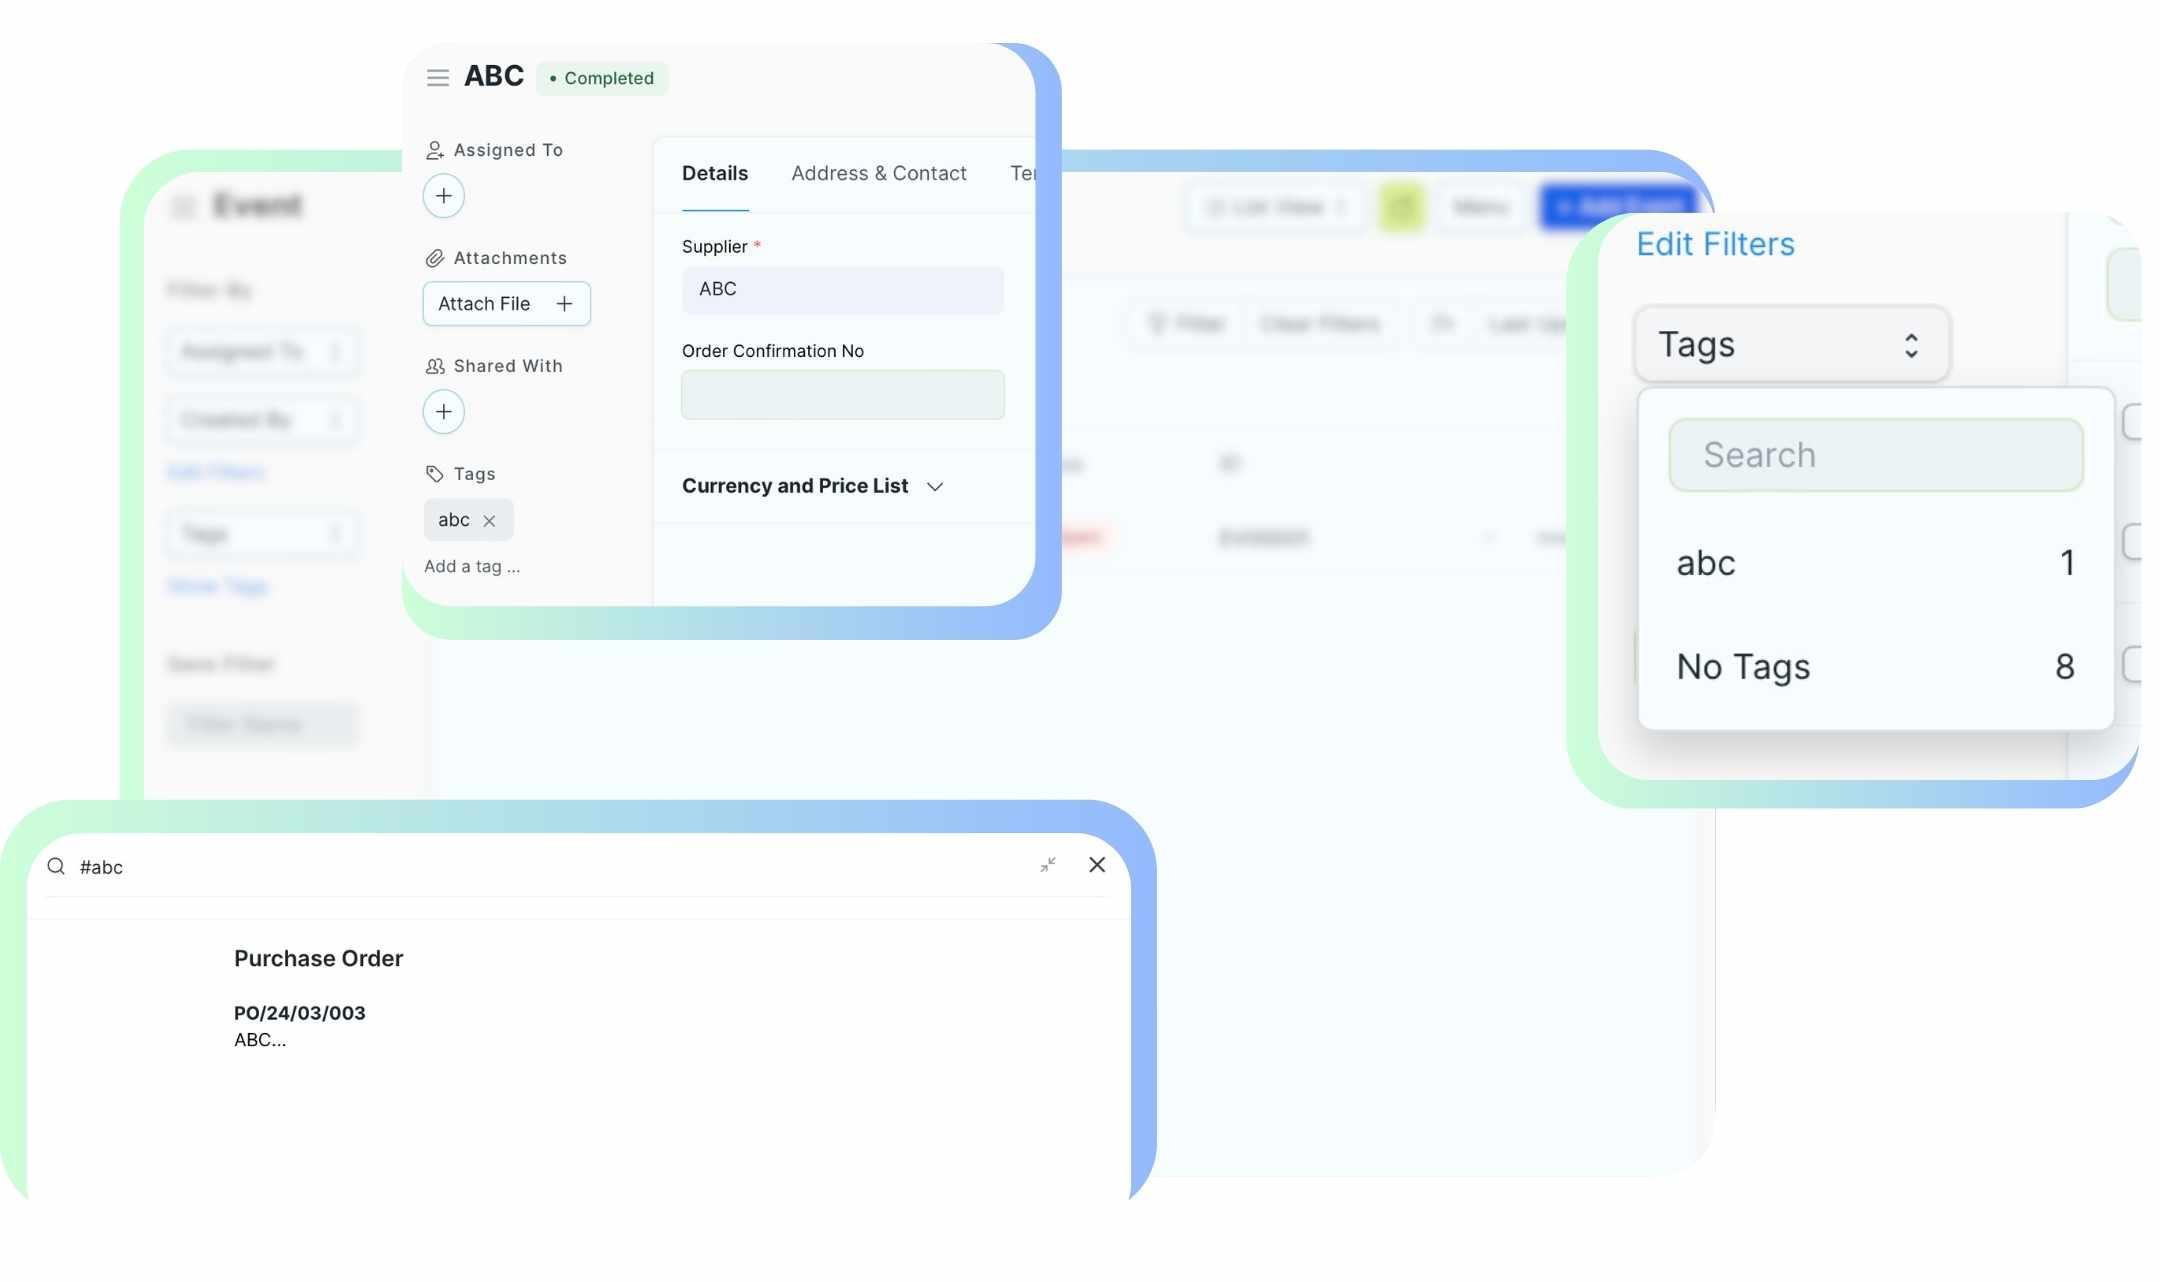The height and width of the screenshot is (1282, 2160).
Task: Open PO/24/03/003 search result
Action: pos(299,1013)
